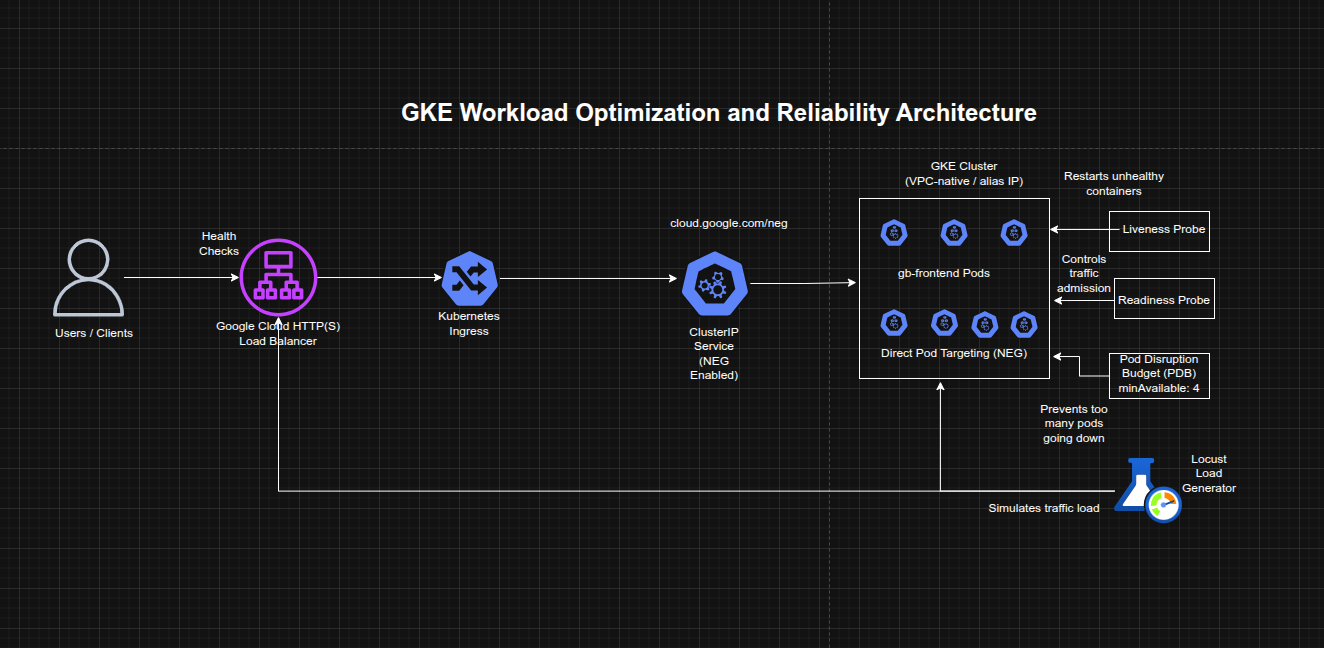The width and height of the screenshot is (1324, 648).
Task: Open the cloud.google.com/neg link label
Action: [x=729, y=223]
